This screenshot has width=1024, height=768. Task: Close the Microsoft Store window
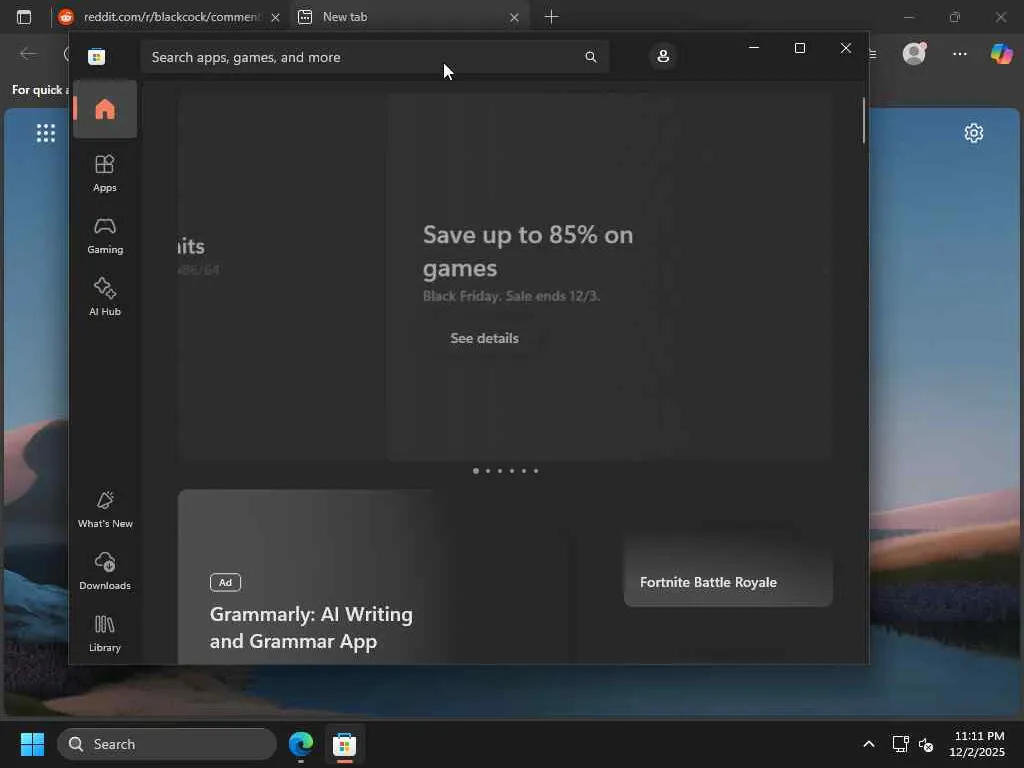(846, 48)
